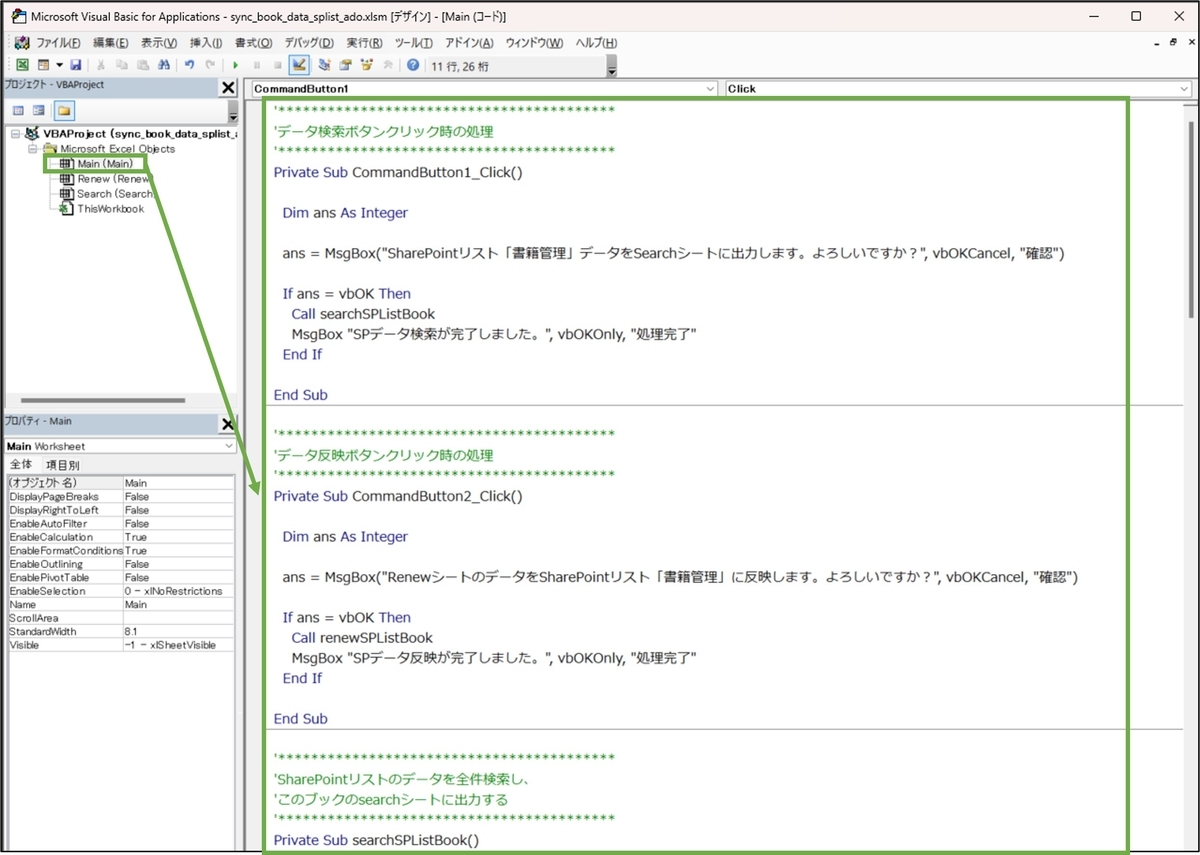Click the Project Explorer toolbar scroll arrow
The height and width of the screenshot is (855, 1200).
pyautogui.click(x=232, y=111)
